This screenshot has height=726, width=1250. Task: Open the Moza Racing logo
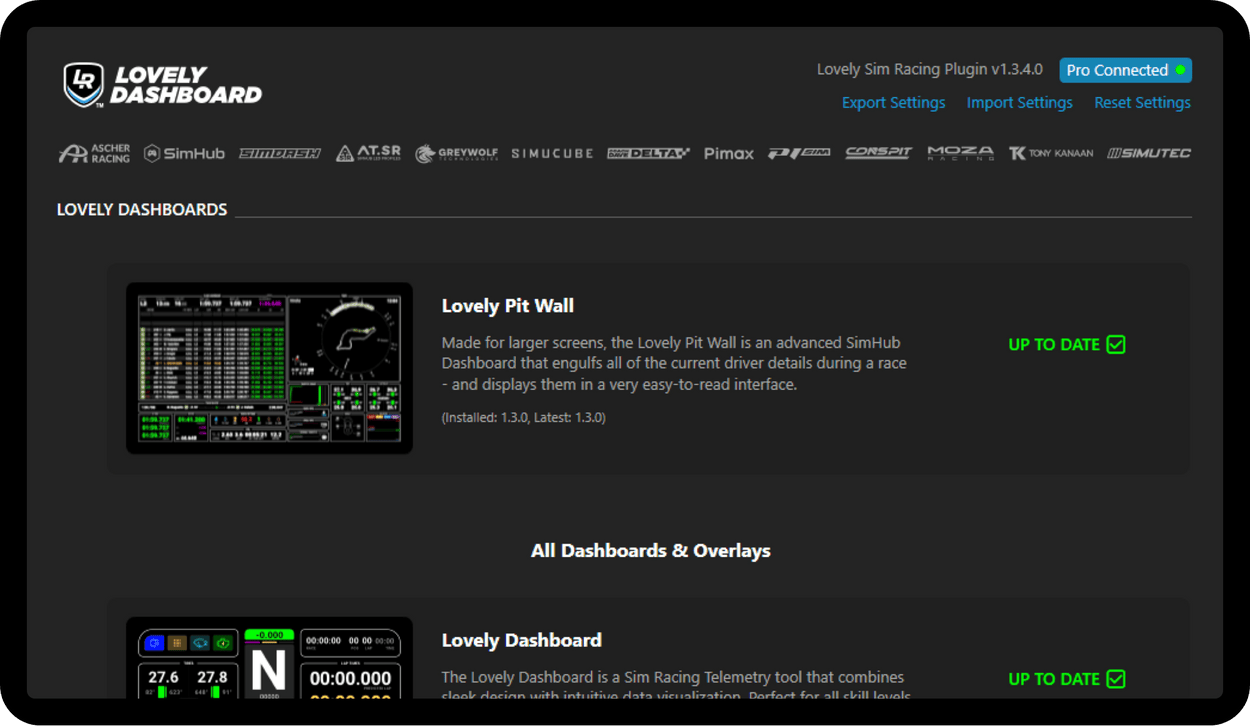point(960,153)
